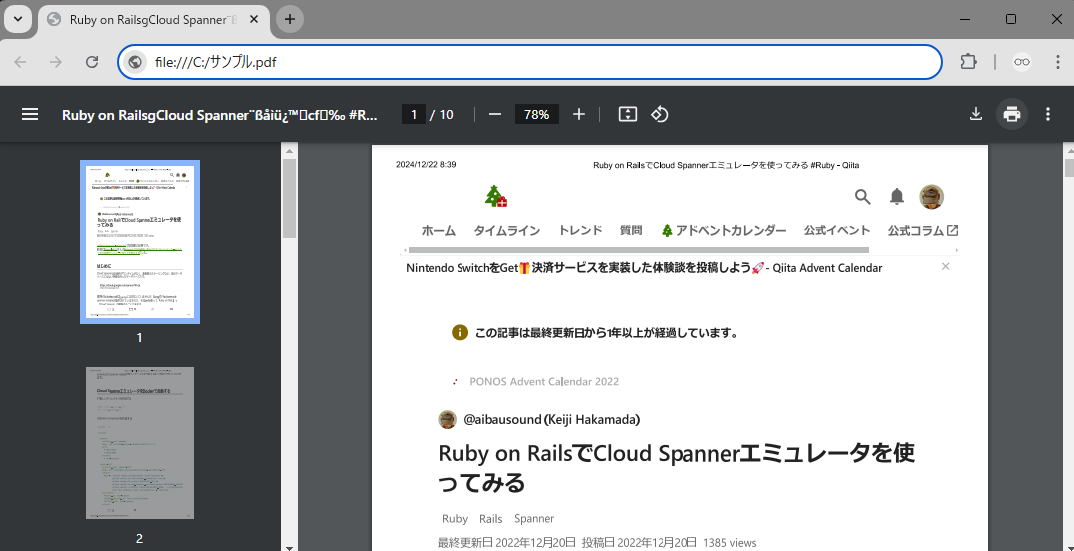Image resolution: width=1074 pixels, height=551 pixels.
Task: Open the アドベントカレンダー navigation tab
Action: tap(723, 231)
